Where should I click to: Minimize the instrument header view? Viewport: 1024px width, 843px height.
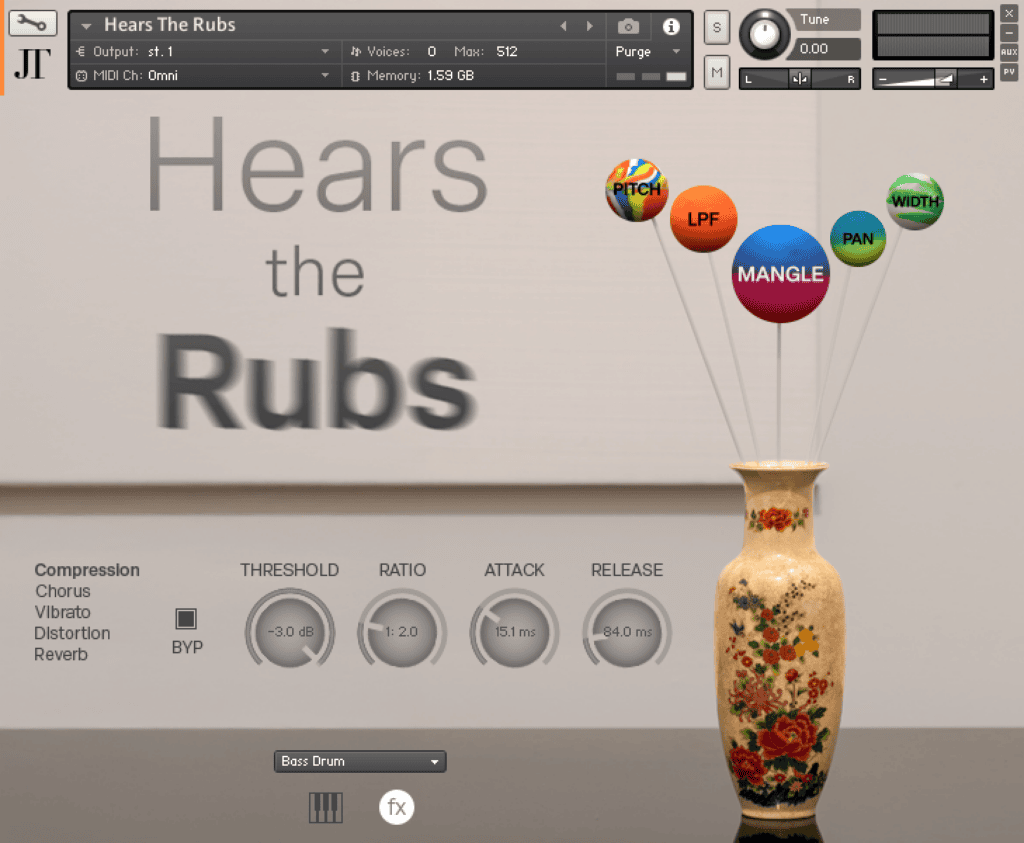pos(1009,33)
